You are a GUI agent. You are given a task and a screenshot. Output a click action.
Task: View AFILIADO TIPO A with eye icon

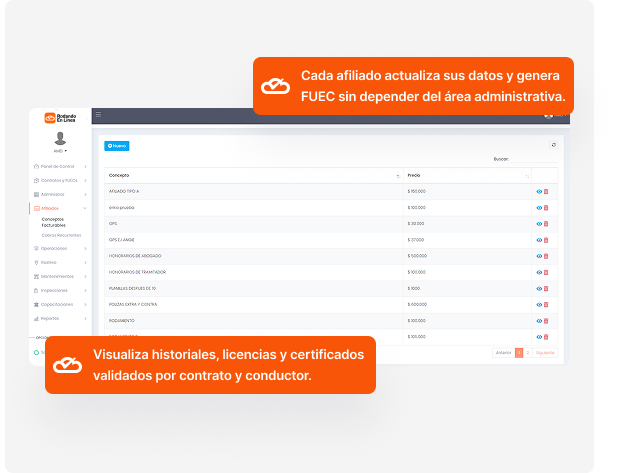coord(539,191)
